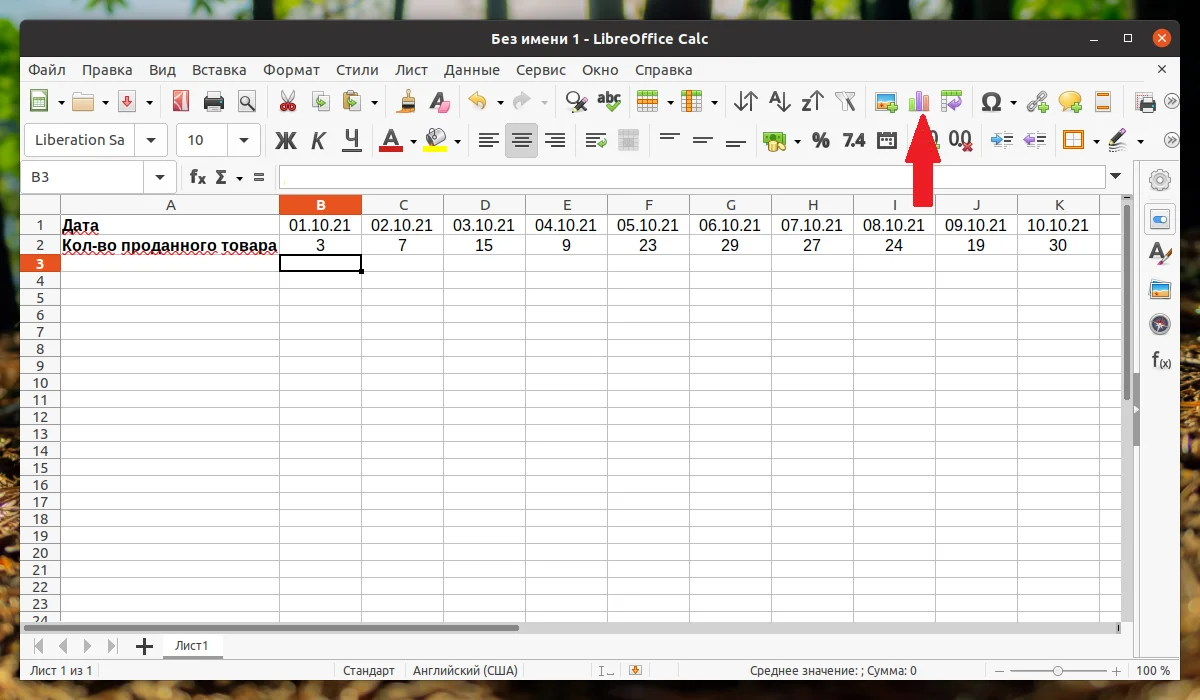The width and height of the screenshot is (1200, 700).
Task: Open the Functions sidebar panel
Action: (x=1159, y=360)
